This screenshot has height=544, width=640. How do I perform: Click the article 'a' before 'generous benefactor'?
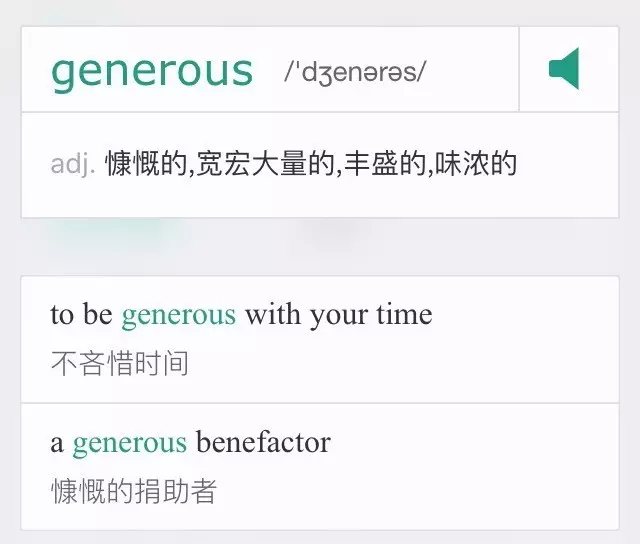click(x=57, y=444)
